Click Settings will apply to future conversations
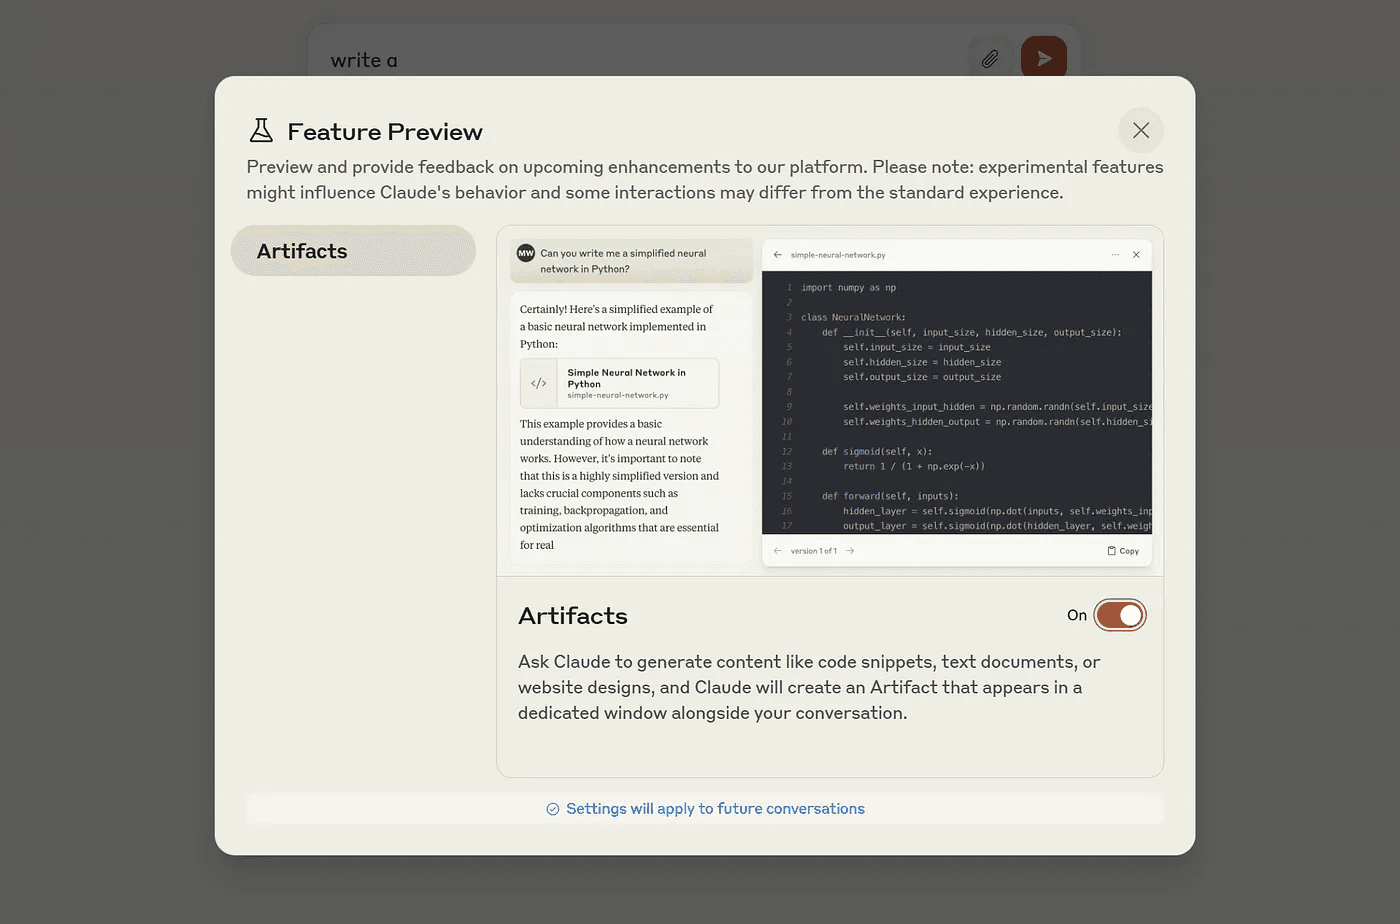The width and height of the screenshot is (1400, 924). coord(715,809)
